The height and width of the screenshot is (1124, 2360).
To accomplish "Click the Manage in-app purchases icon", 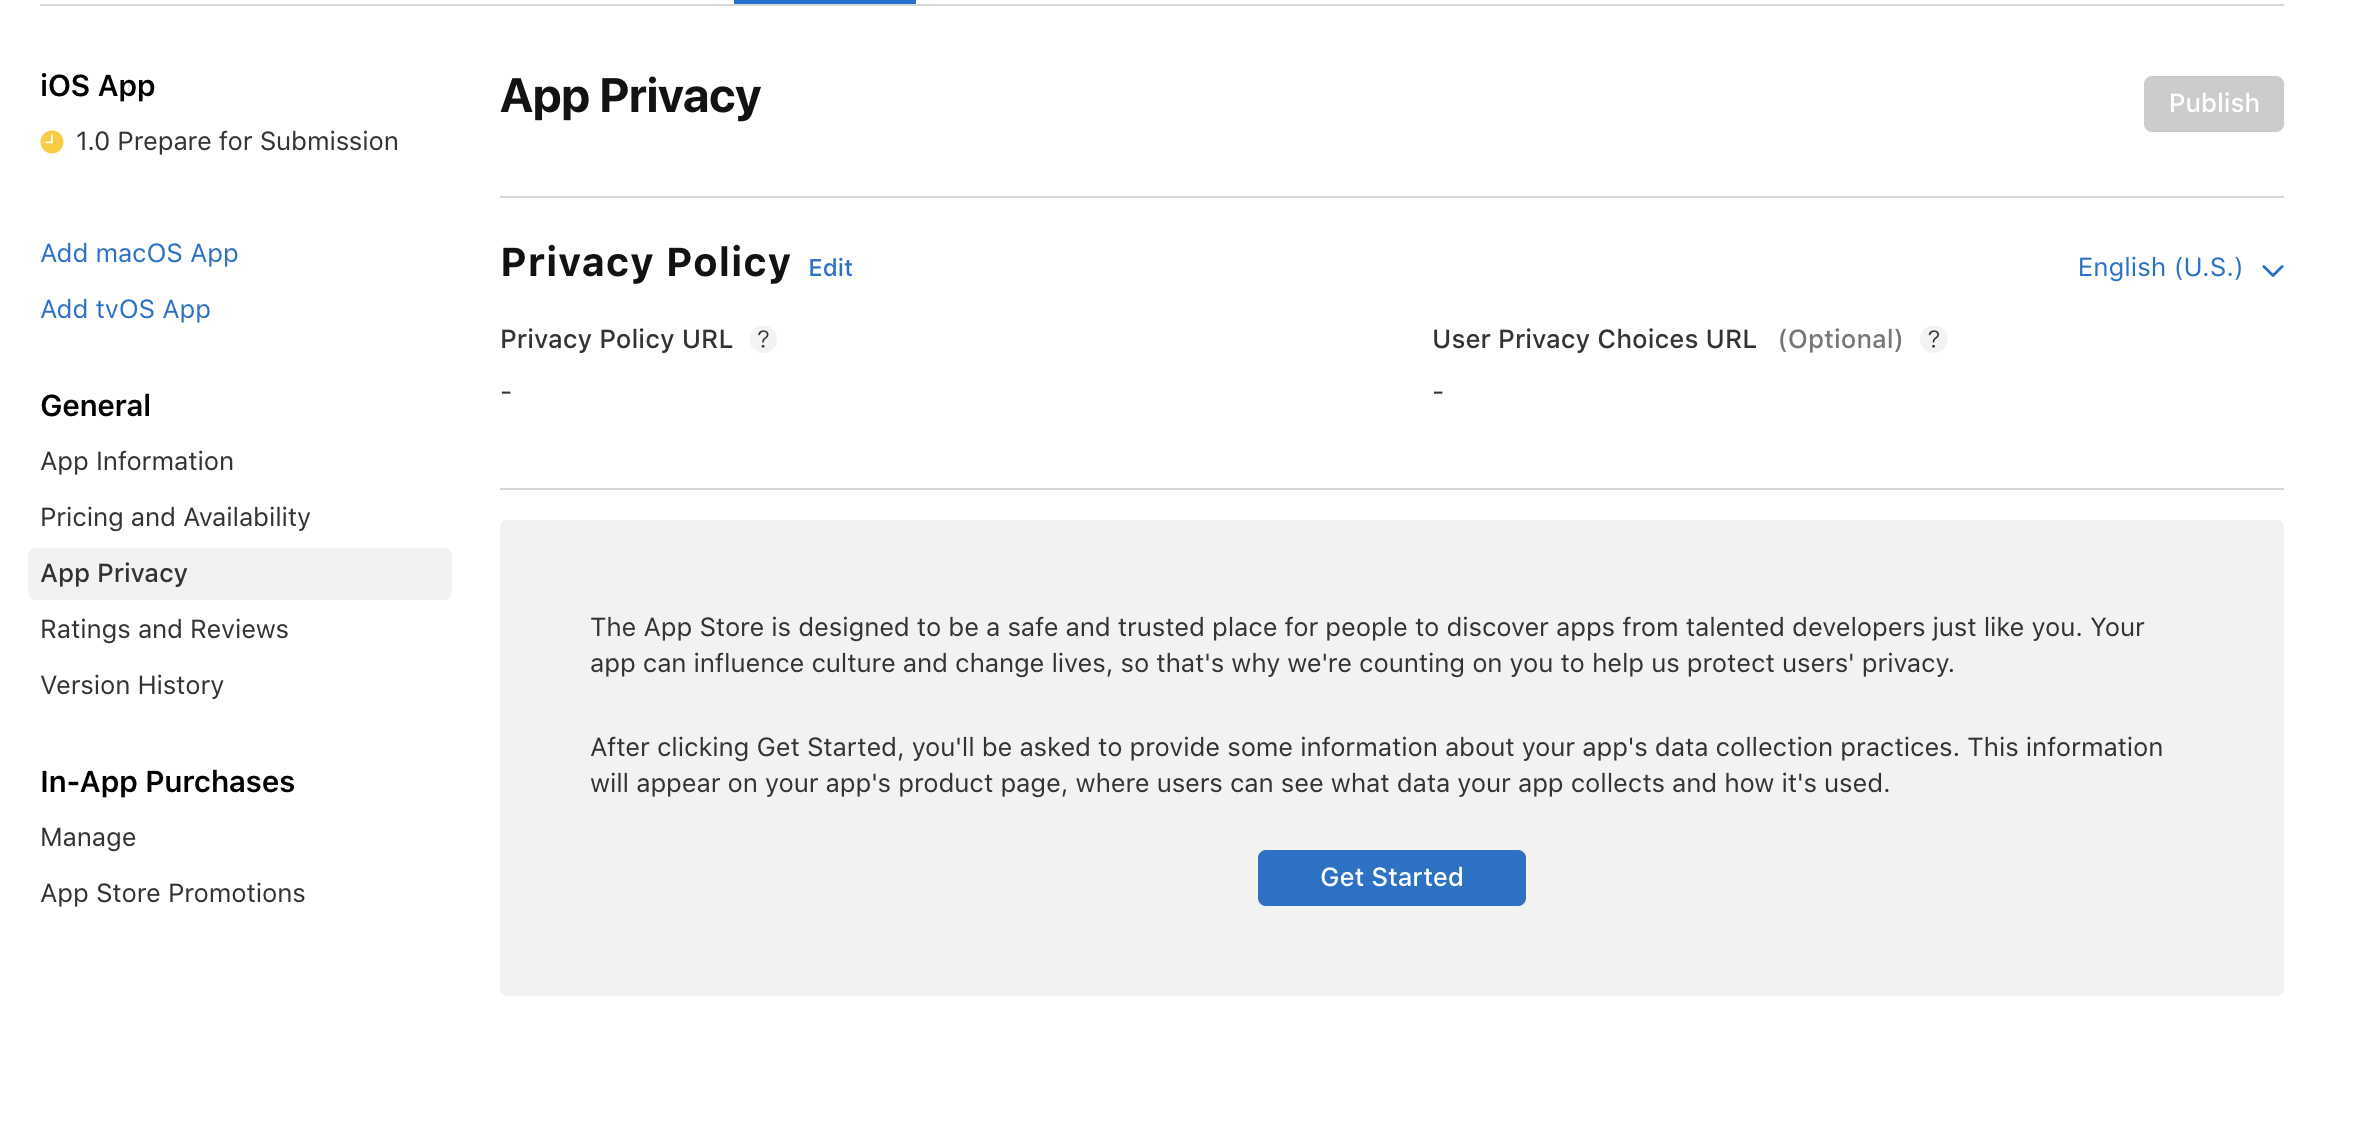I will [x=87, y=837].
